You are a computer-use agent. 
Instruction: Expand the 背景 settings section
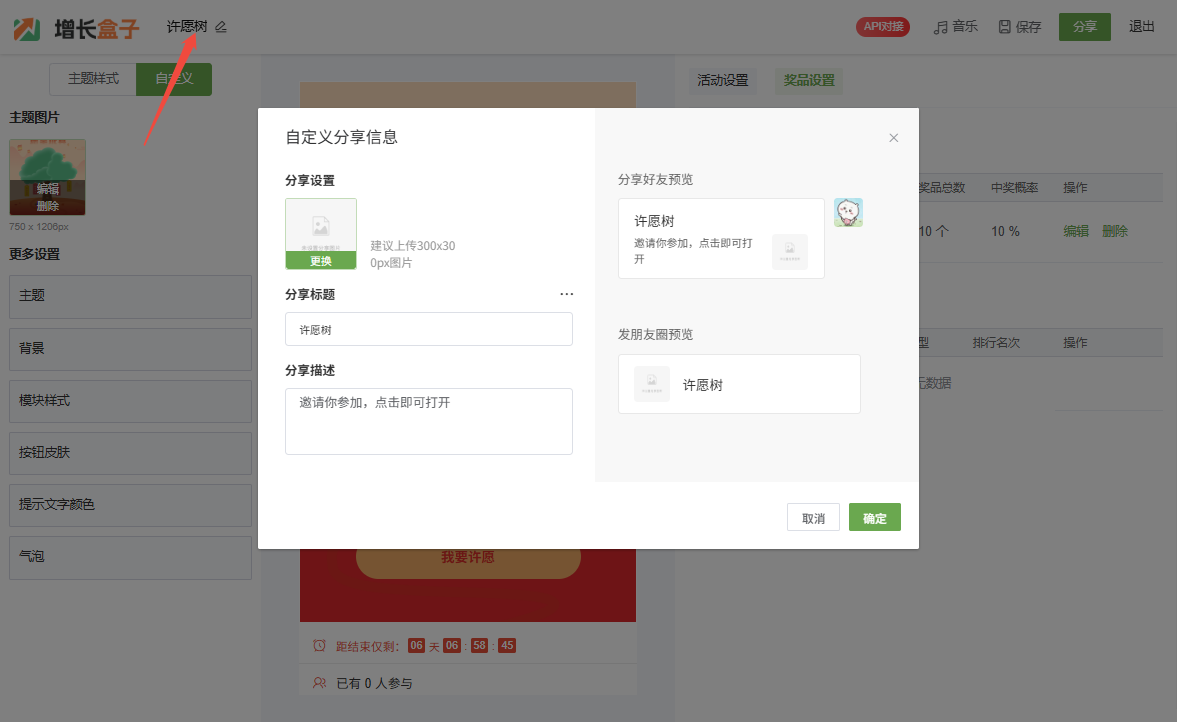[x=130, y=349]
